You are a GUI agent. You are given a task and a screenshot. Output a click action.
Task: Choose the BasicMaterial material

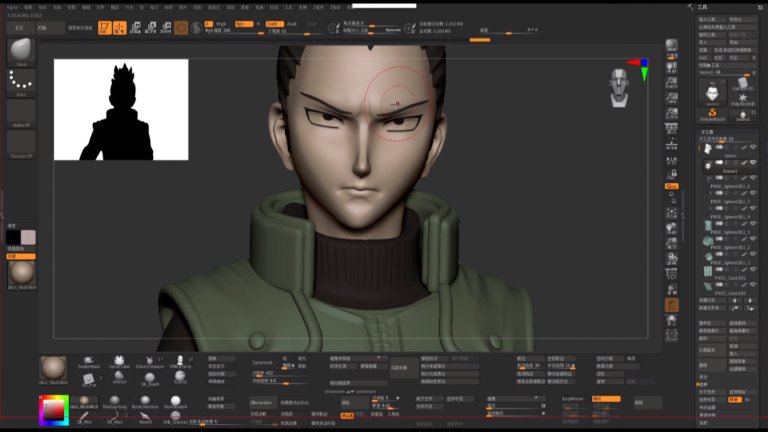click(x=145, y=403)
